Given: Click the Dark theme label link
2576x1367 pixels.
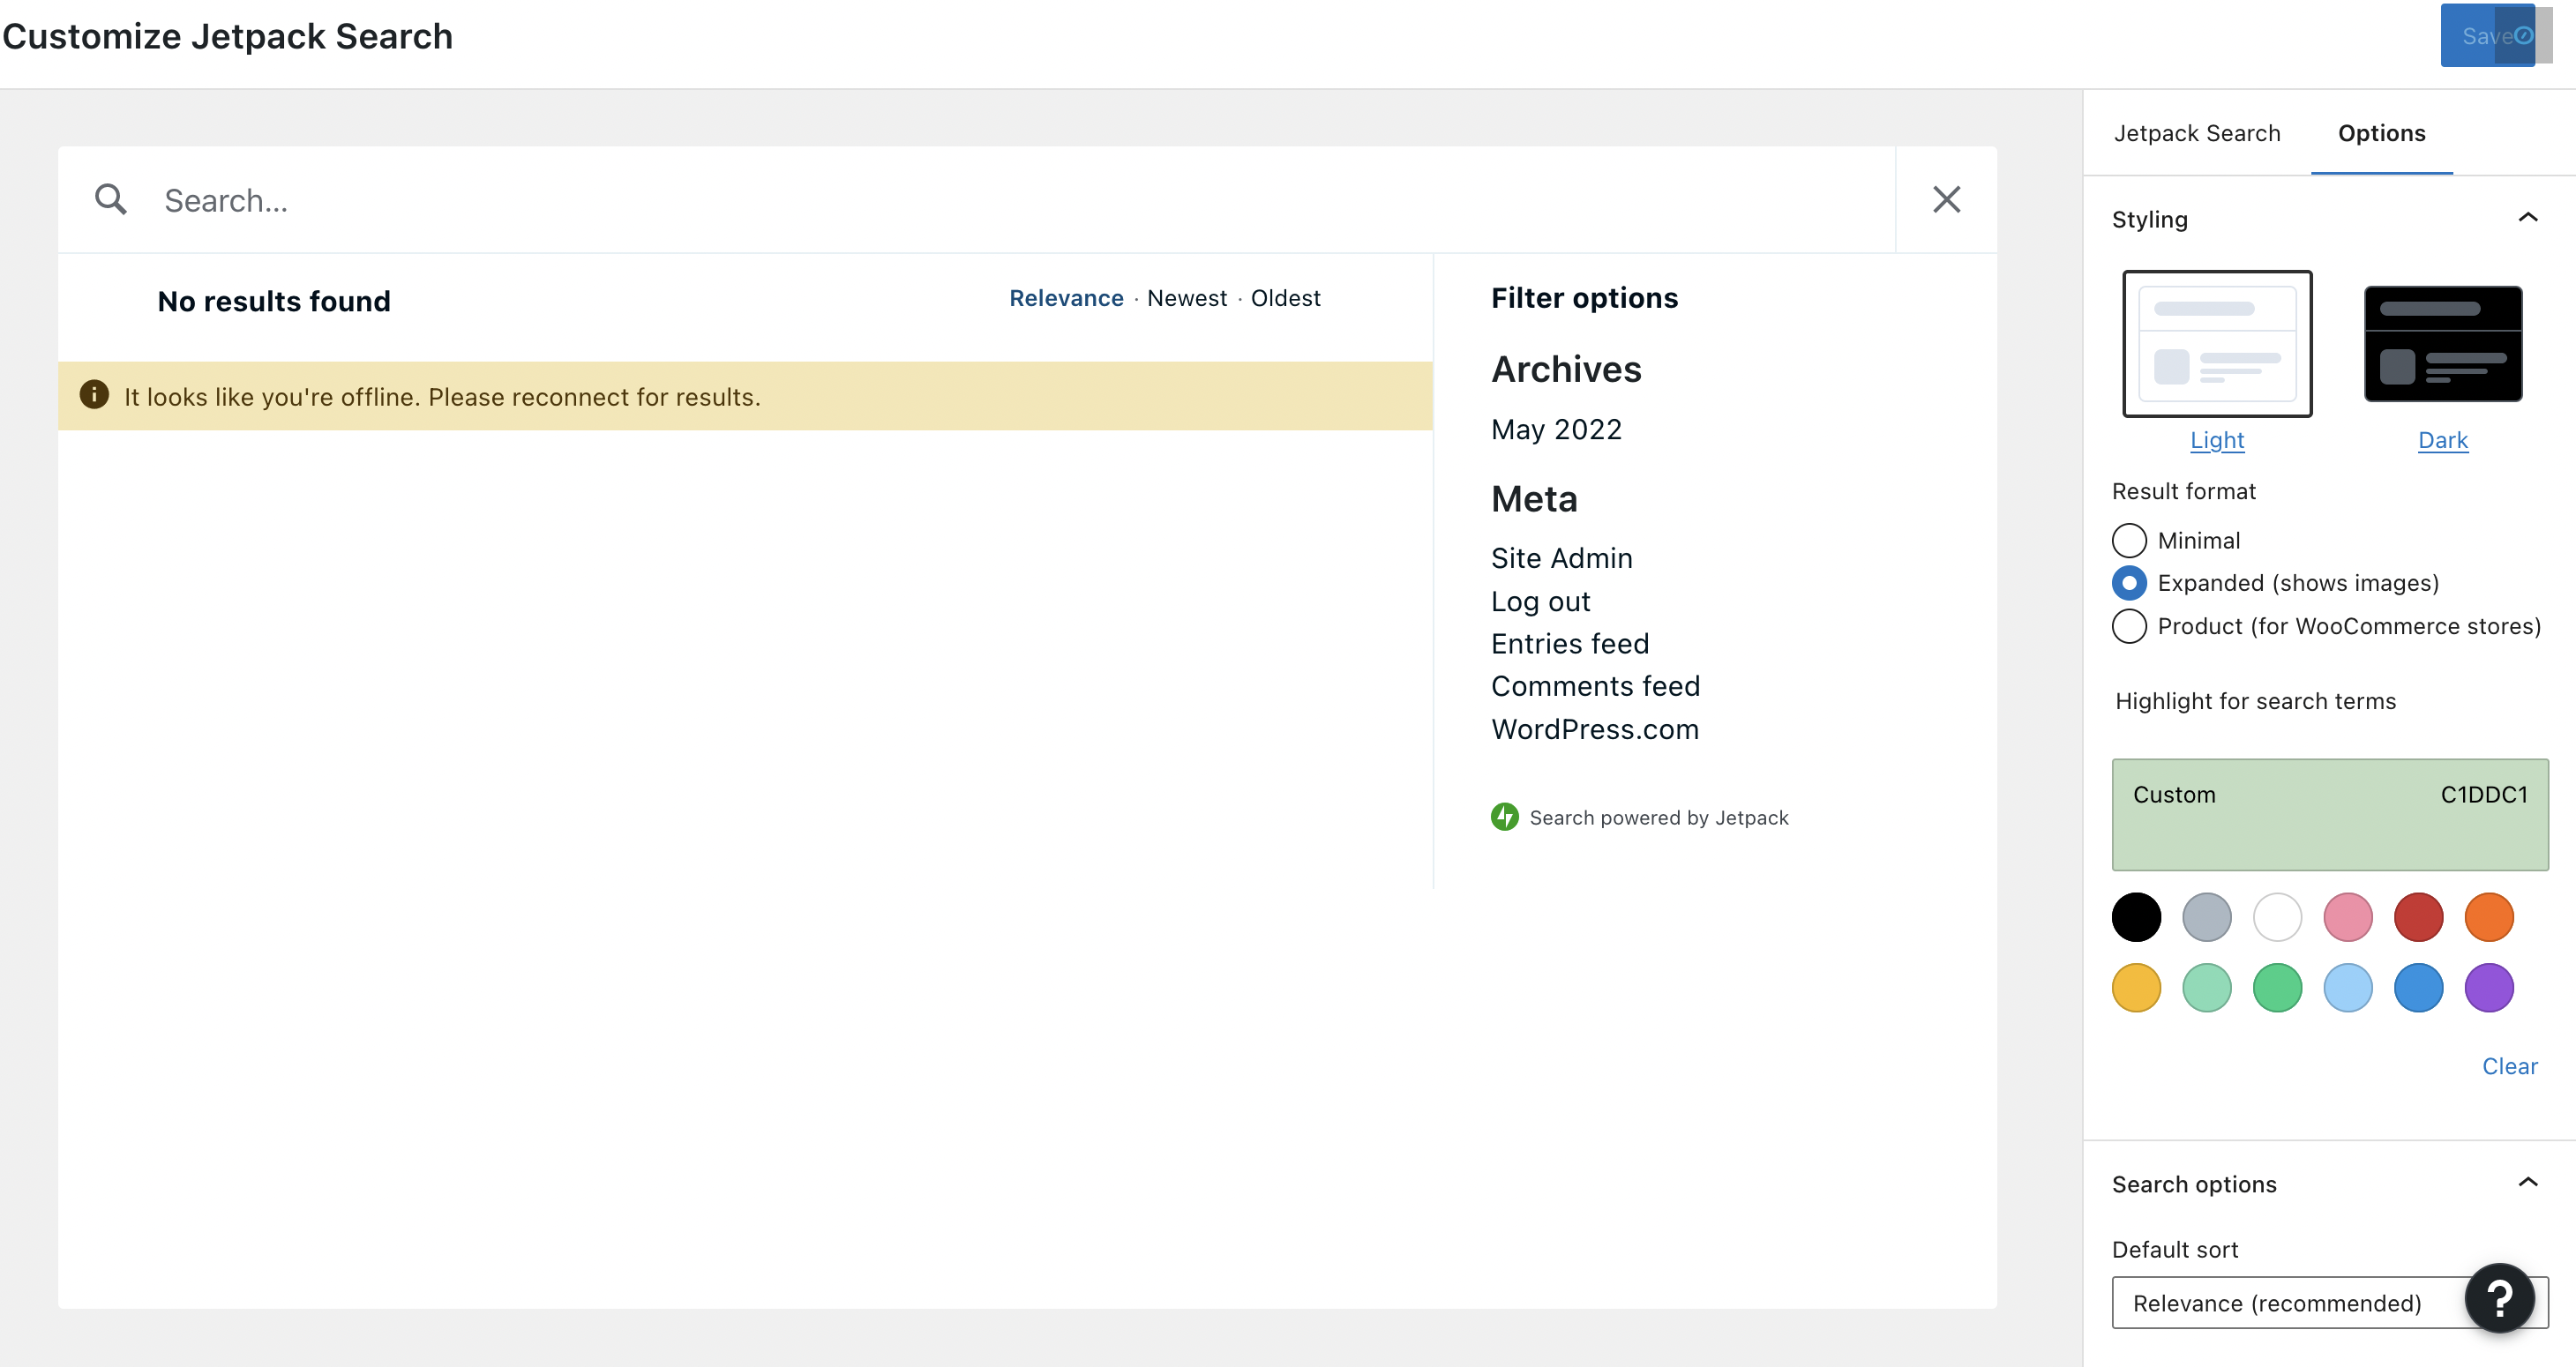Looking at the screenshot, I should coord(2442,440).
